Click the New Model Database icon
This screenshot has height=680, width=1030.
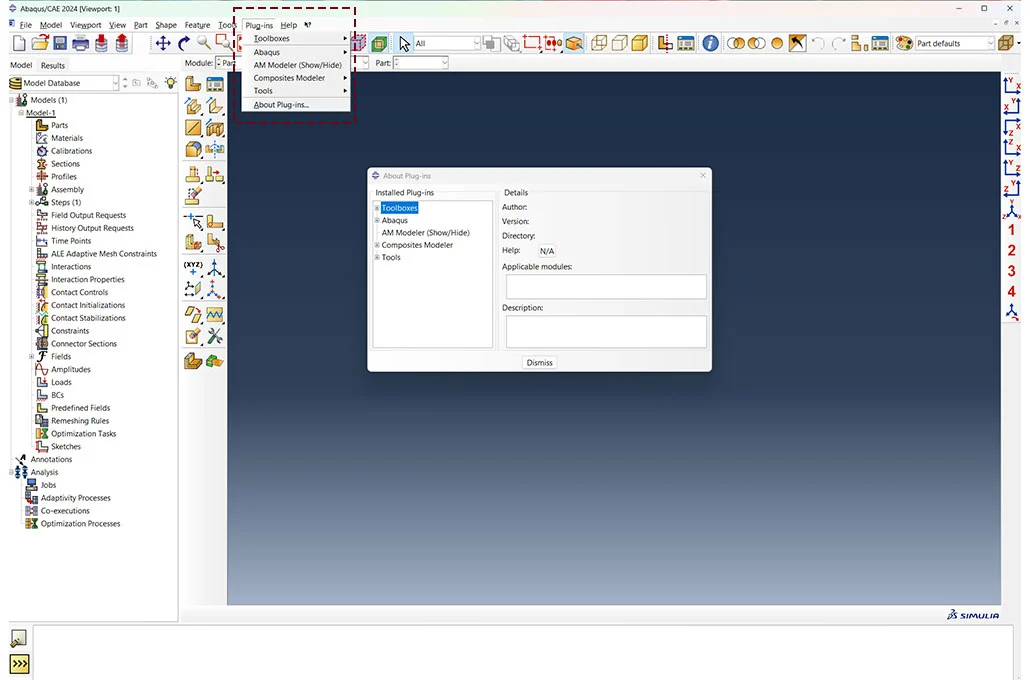click(19, 43)
